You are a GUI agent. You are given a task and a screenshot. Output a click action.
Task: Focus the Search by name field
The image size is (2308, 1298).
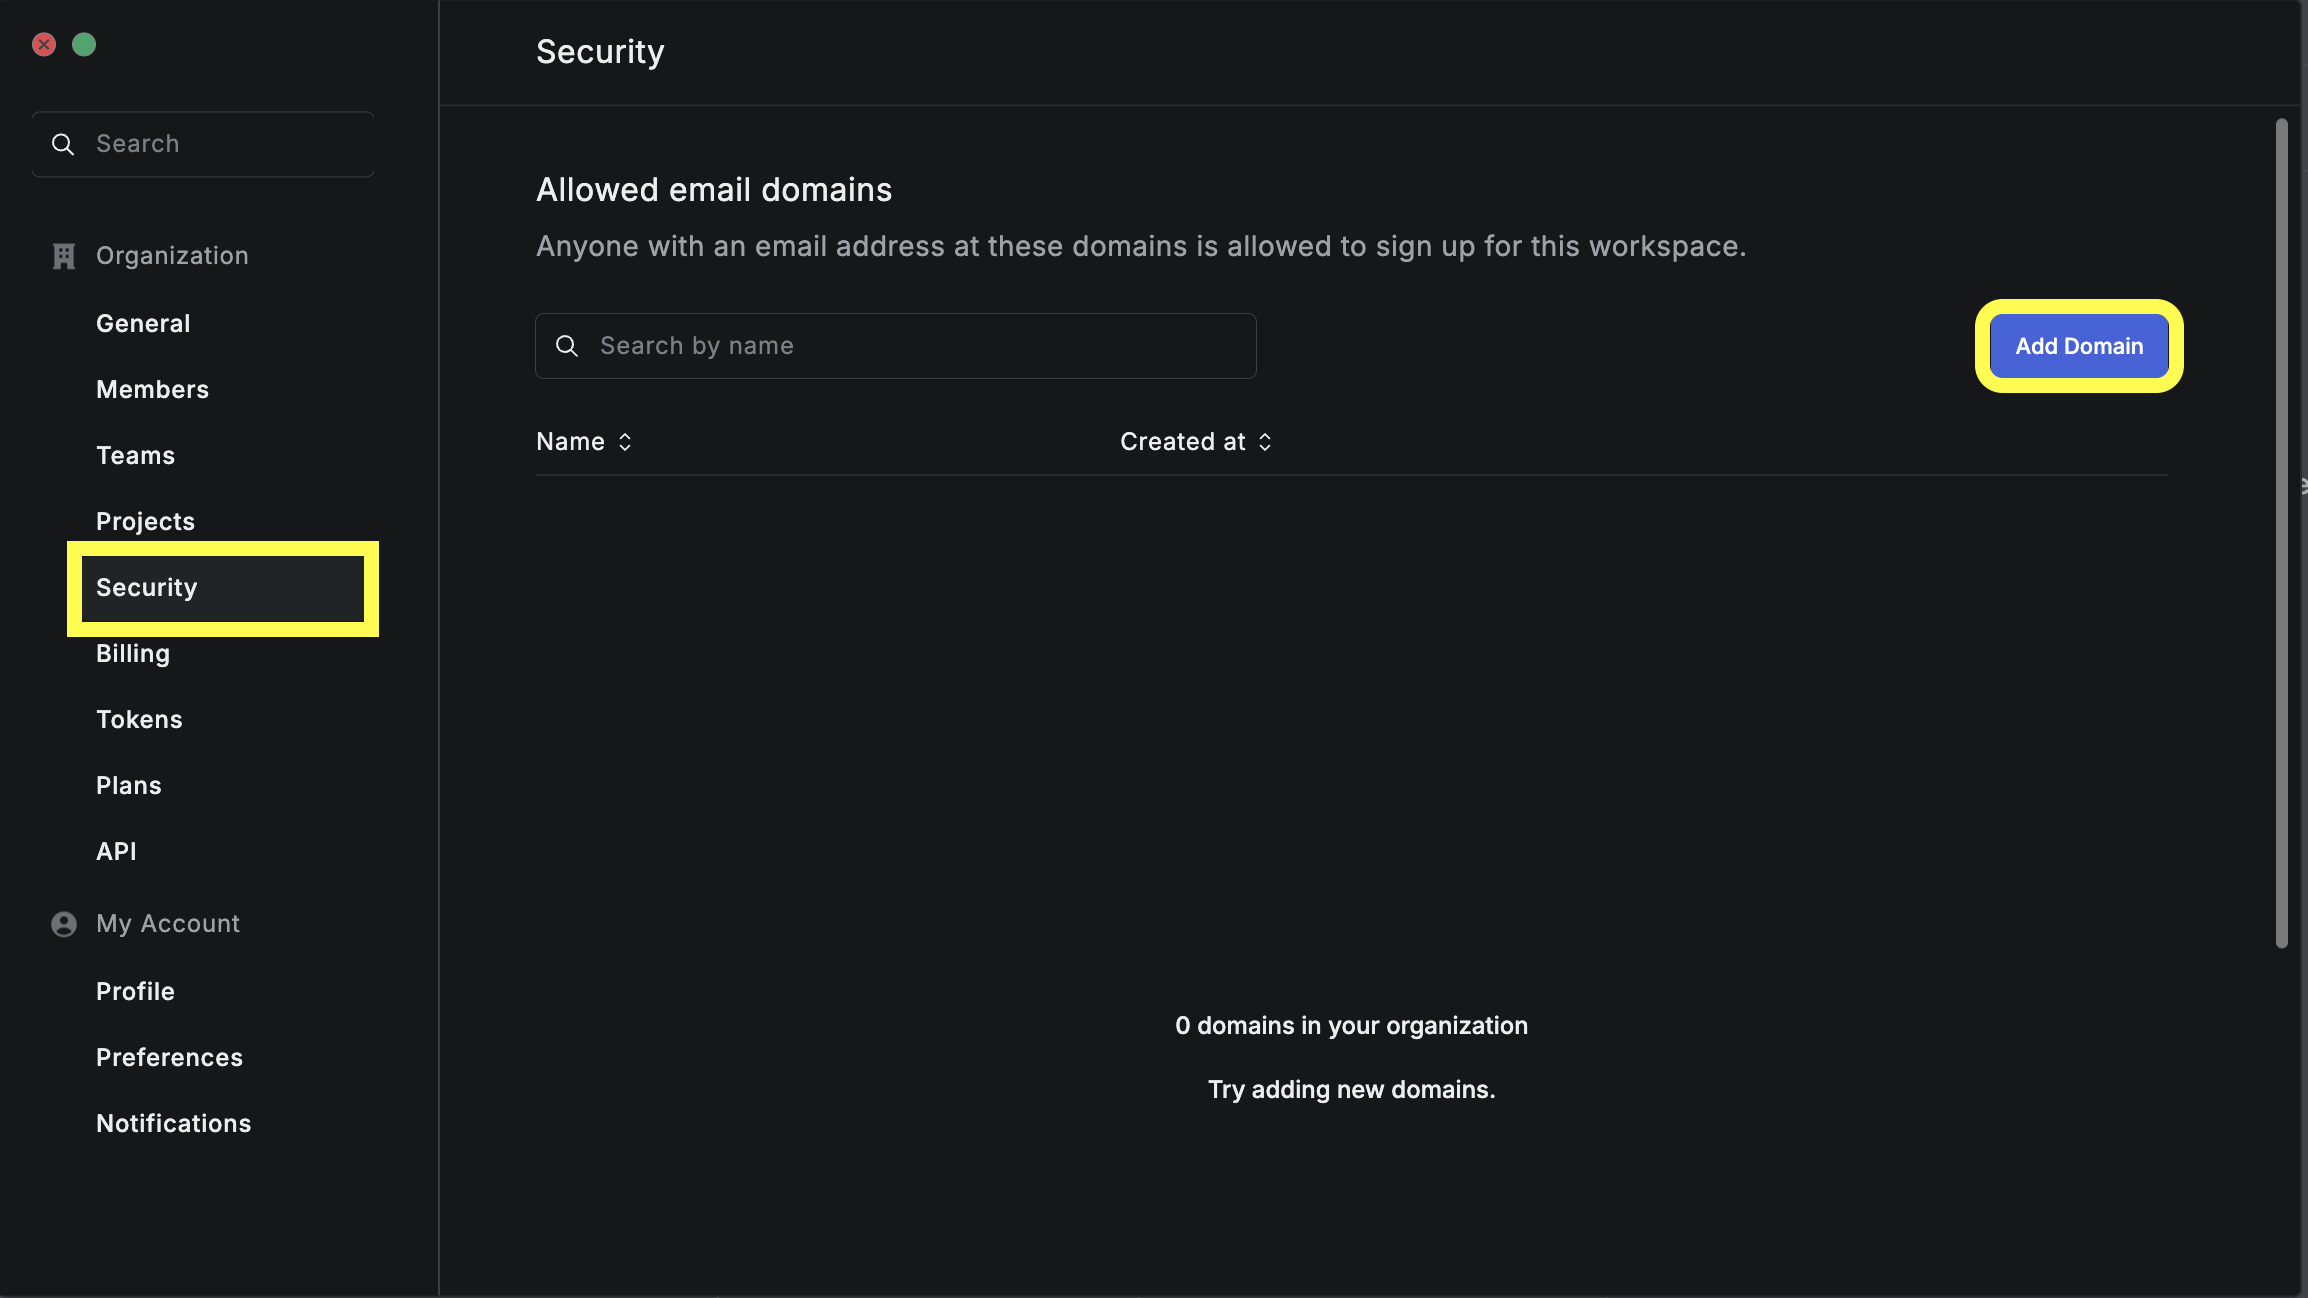click(x=896, y=346)
